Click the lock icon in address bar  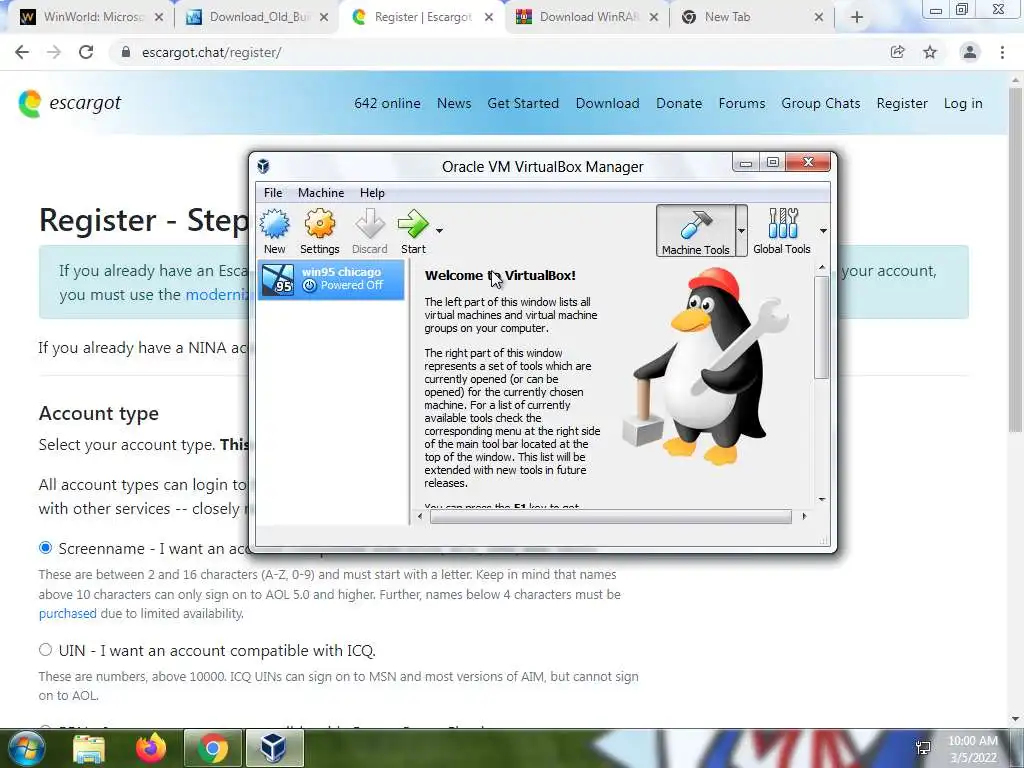click(x=126, y=52)
